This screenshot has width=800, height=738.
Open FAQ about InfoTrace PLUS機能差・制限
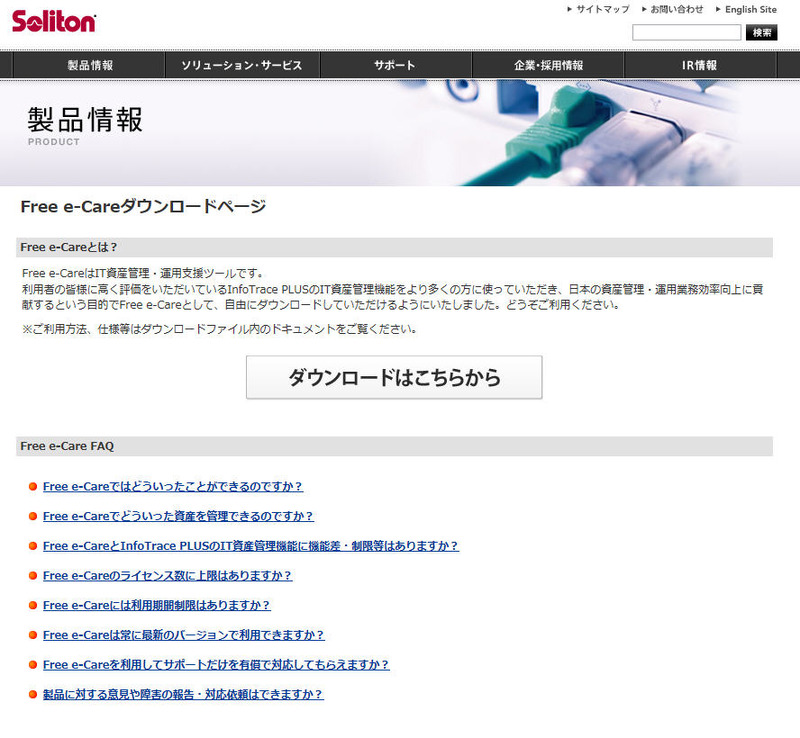(x=250, y=546)
